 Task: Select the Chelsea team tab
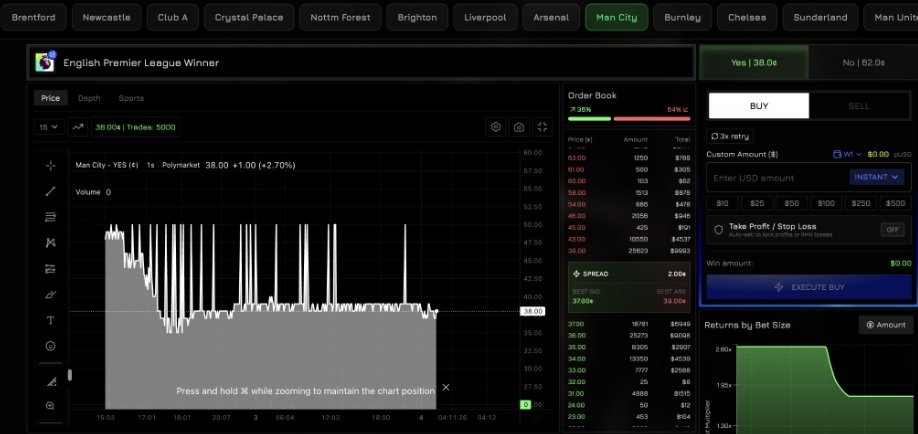747,18
